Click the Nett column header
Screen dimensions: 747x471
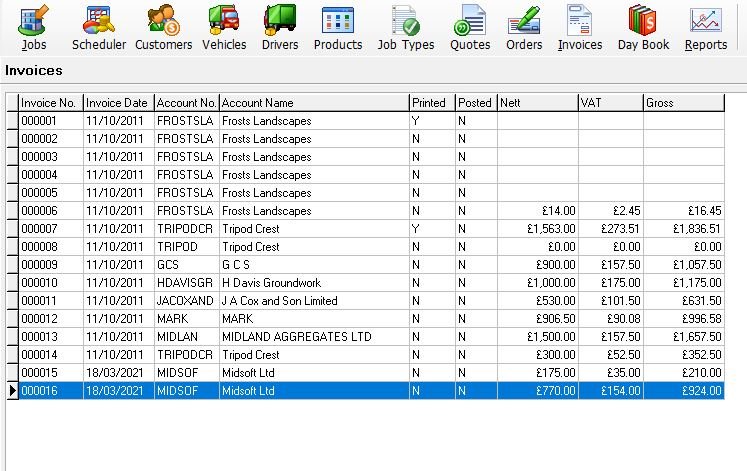tap(538, 103)
